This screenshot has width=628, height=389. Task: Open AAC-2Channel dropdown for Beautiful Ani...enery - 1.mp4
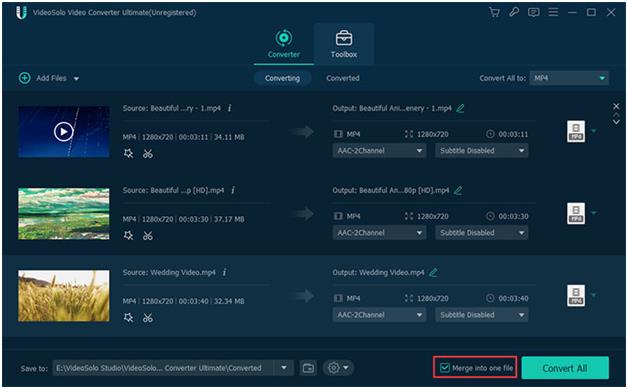[x=379, y=151]
